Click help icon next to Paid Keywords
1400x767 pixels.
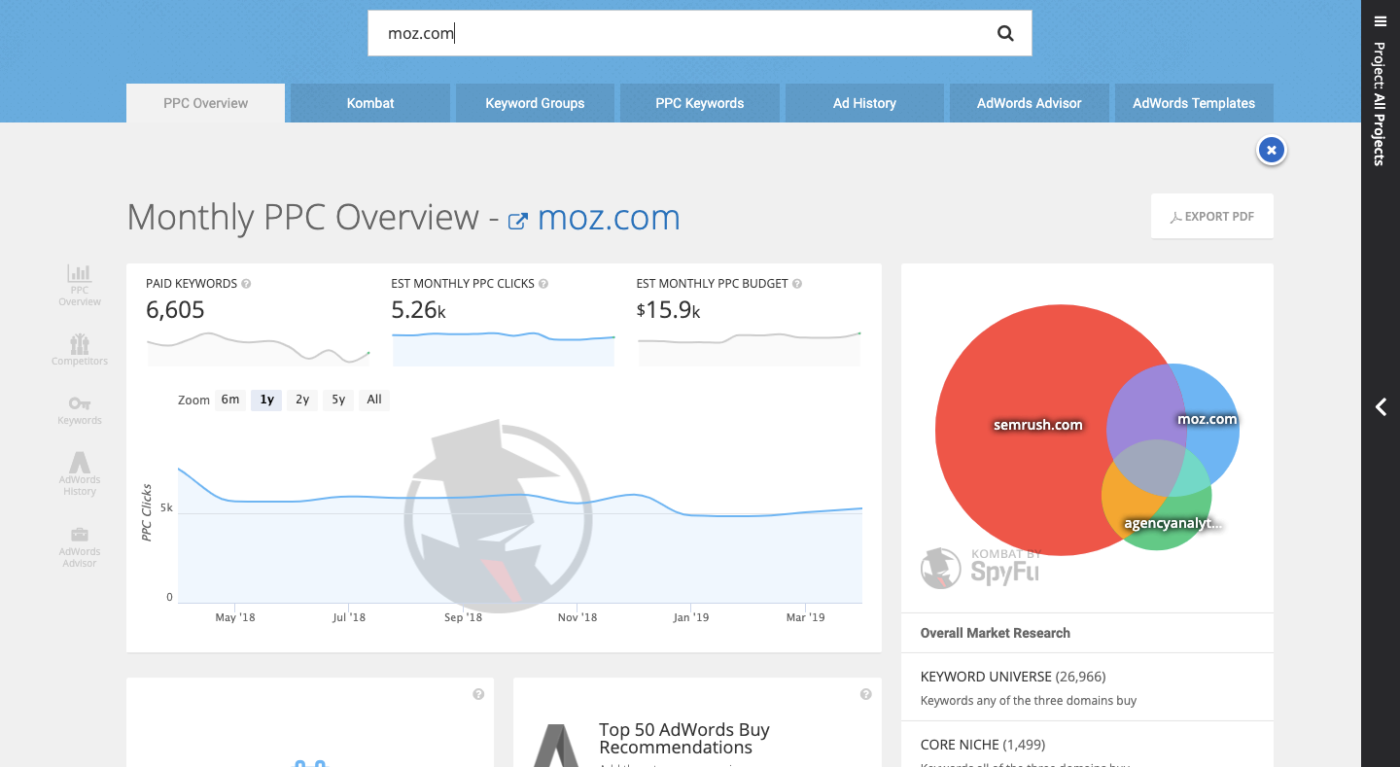pyautogui.click(x=246, y=284)
